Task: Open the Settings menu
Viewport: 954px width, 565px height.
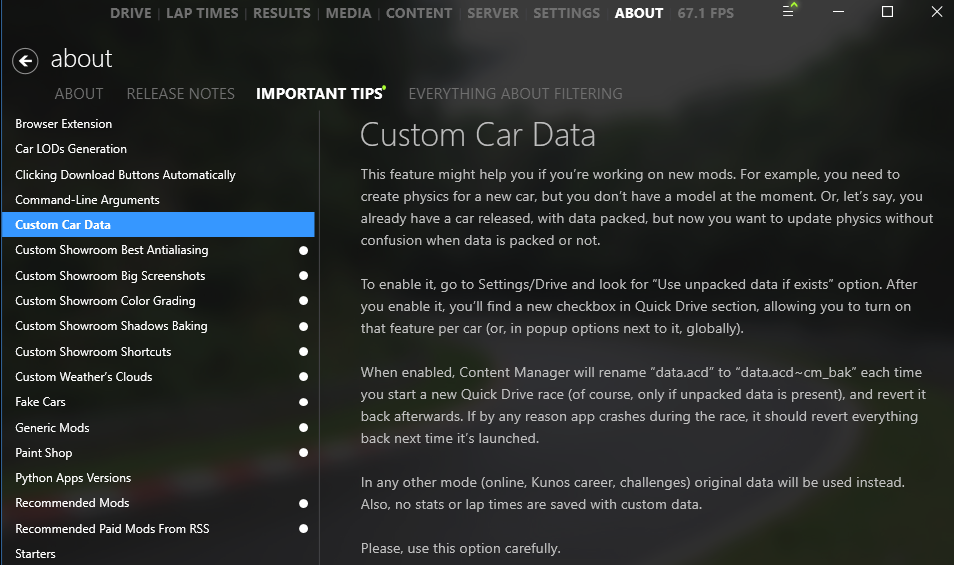Action: tap(566, 13)
